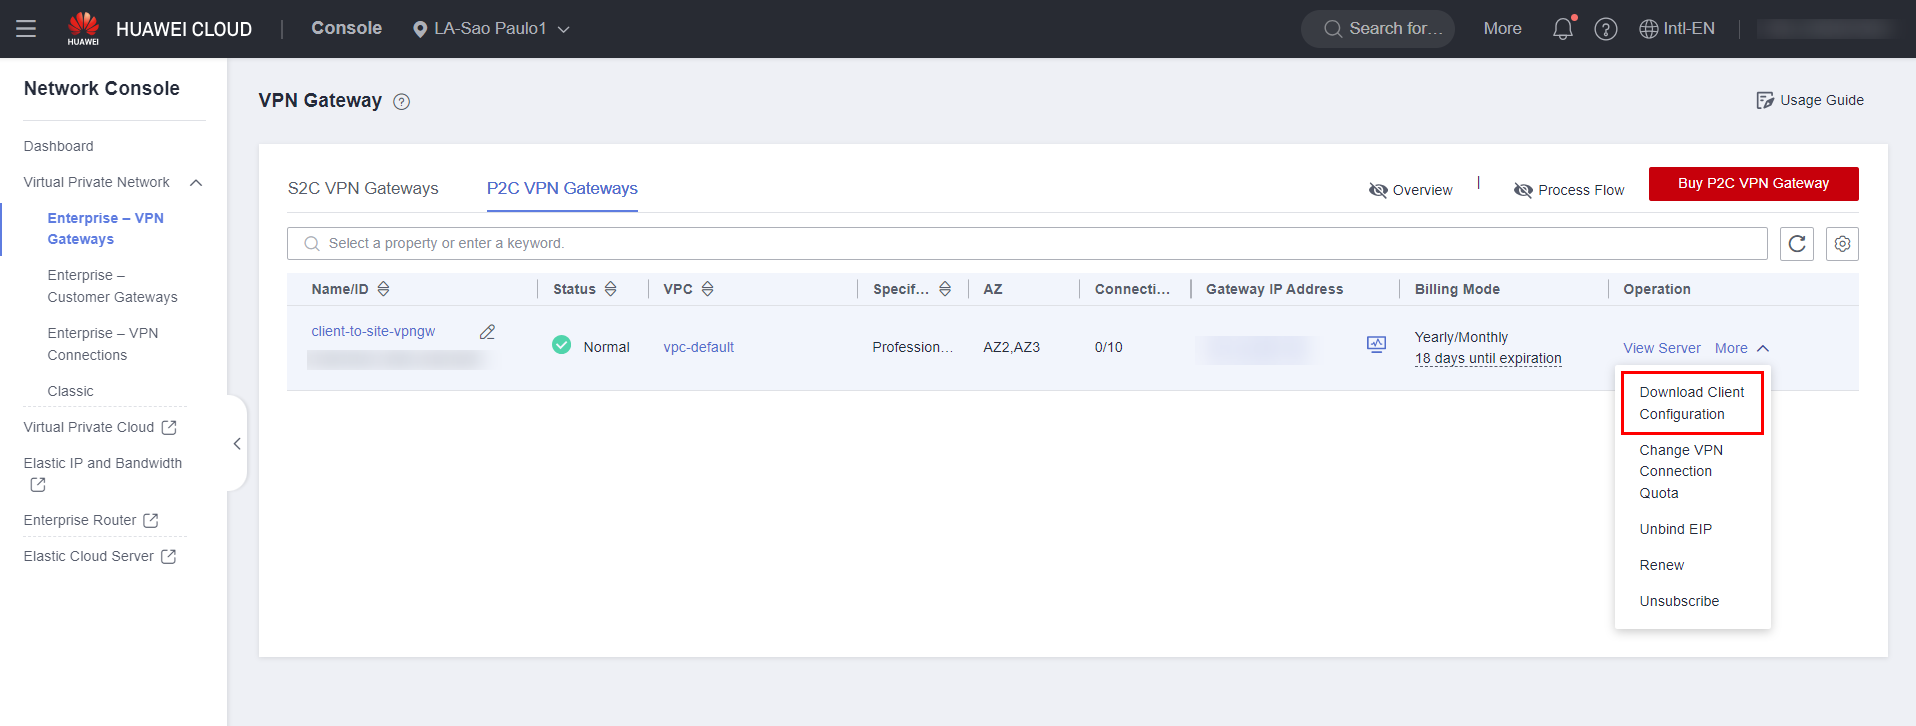The height and width of the screenshot is (726, 1916).
Task: Toggle the Process Flow visibility
Action: (x=1568, y=190)
